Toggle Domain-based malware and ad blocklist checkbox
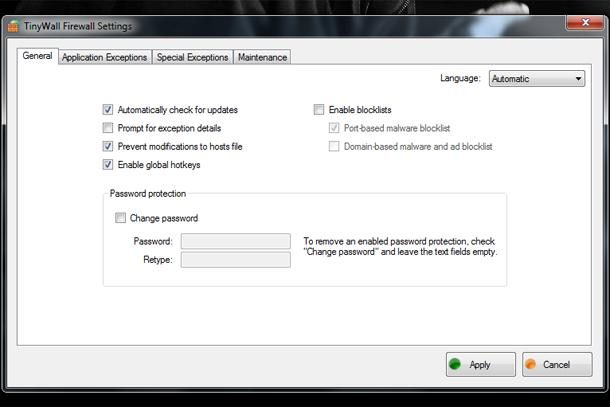 coord(334,146)
